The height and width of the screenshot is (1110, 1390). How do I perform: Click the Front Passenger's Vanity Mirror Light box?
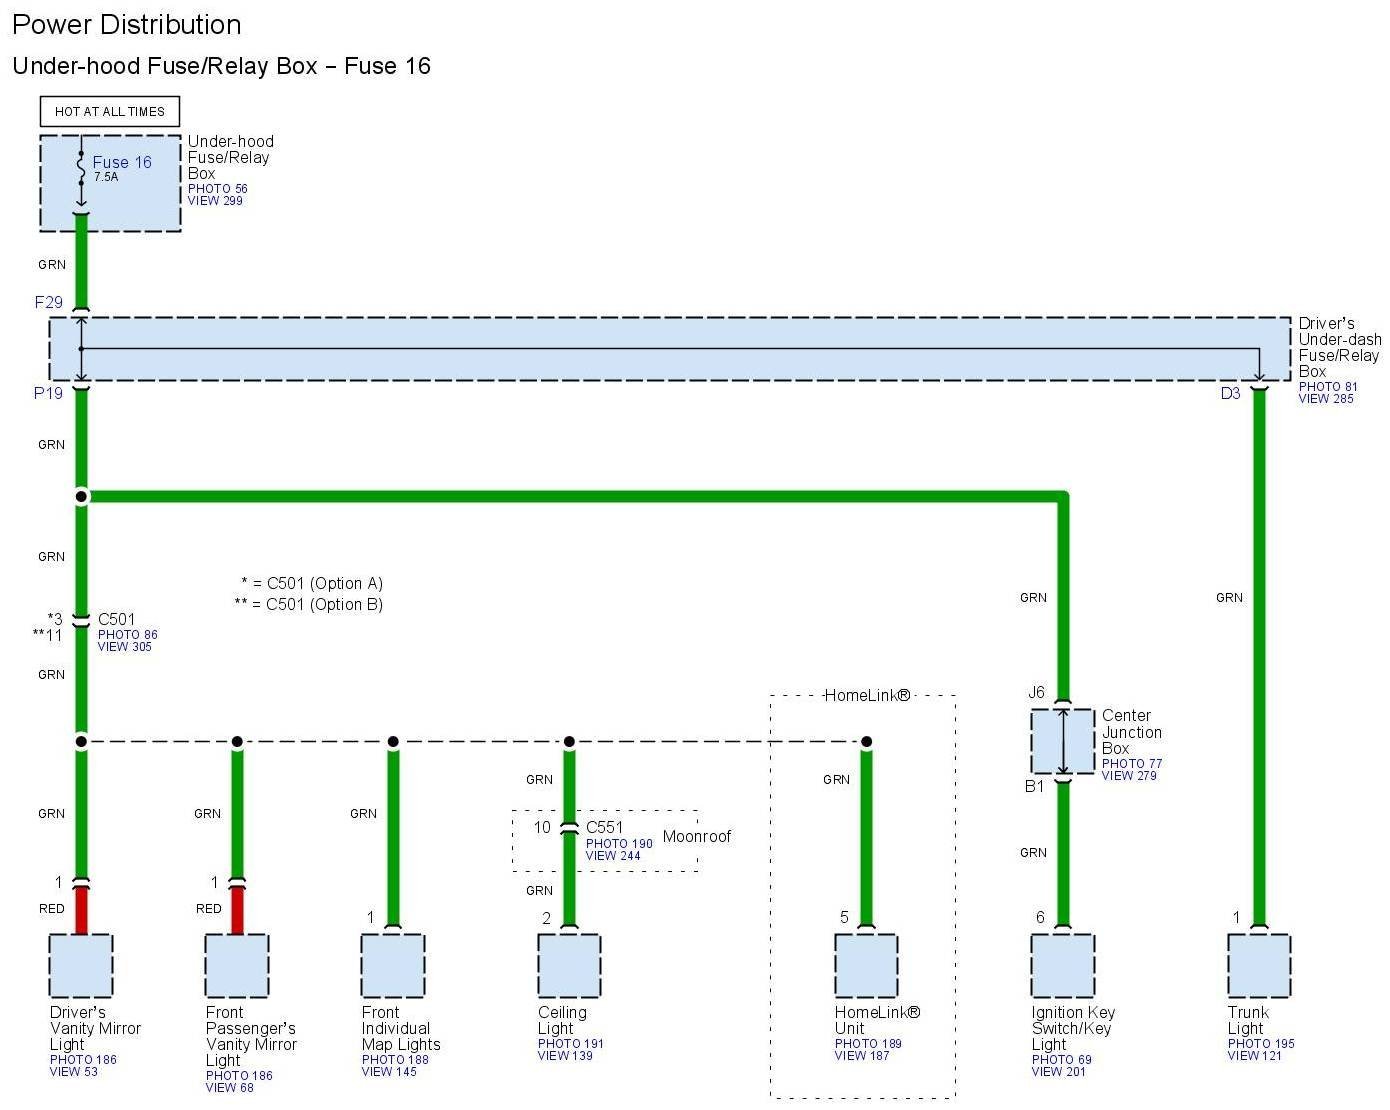coord(237,966)
